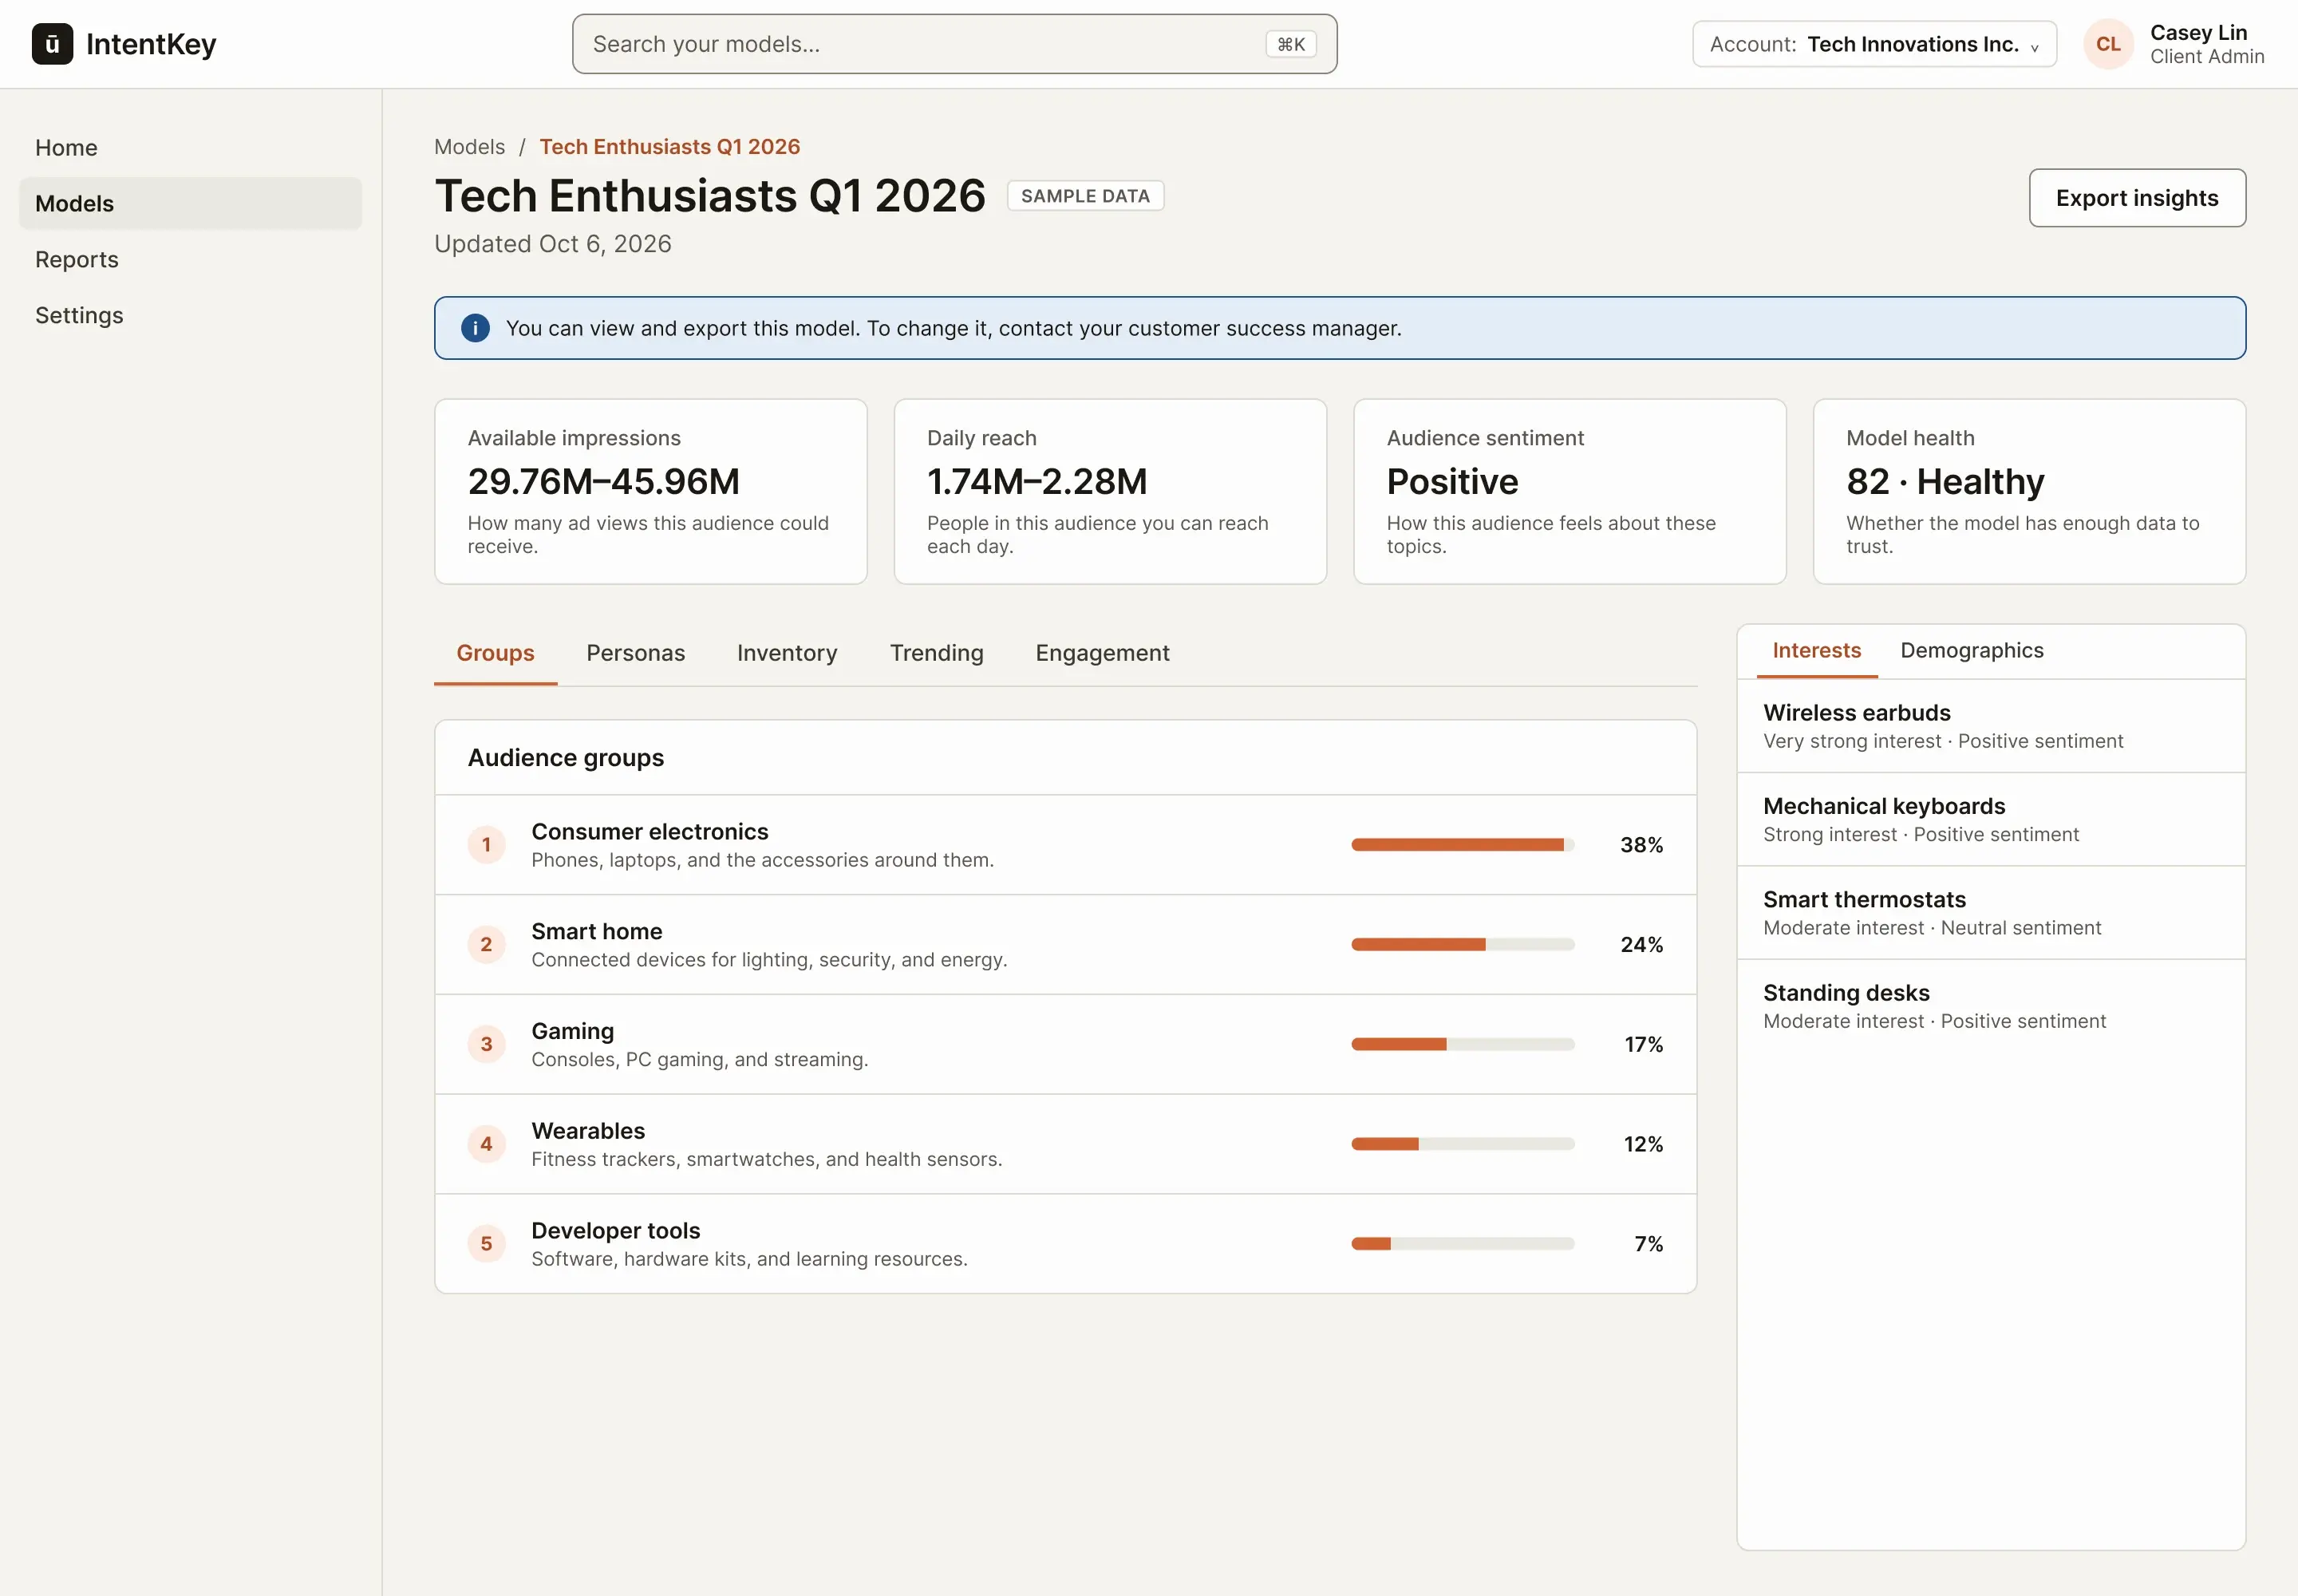The image size is (2298, 1596).
Task: Click the Export insights button
Action: tap(2137, 198)
